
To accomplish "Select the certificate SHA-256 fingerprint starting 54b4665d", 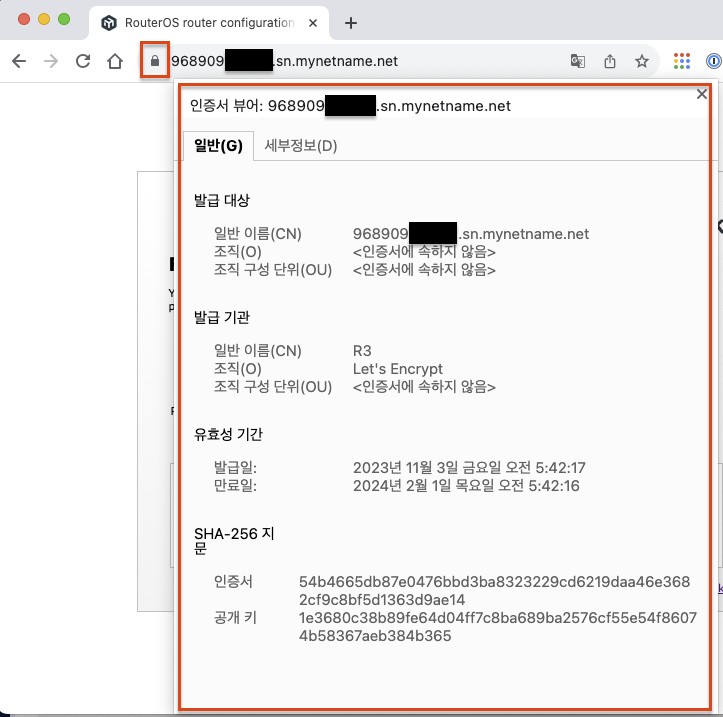I will point(494,591).
